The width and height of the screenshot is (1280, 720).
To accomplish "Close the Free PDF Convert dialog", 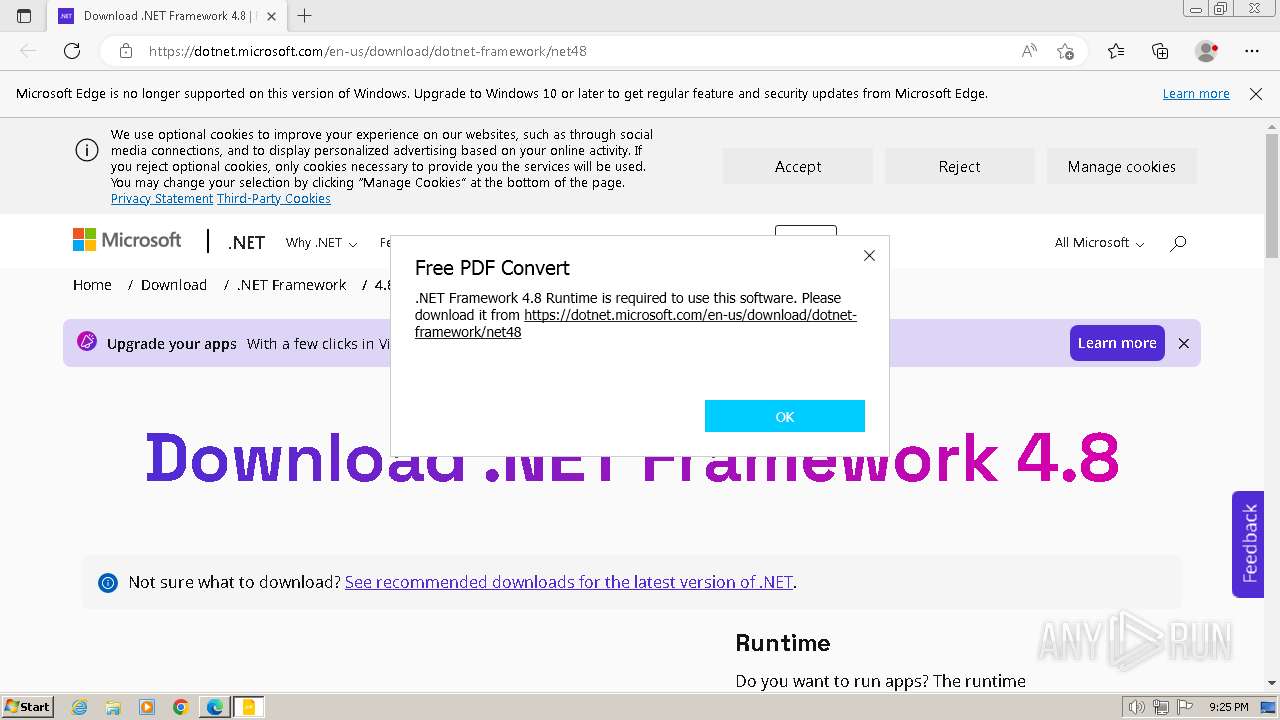I will point(869,256).
